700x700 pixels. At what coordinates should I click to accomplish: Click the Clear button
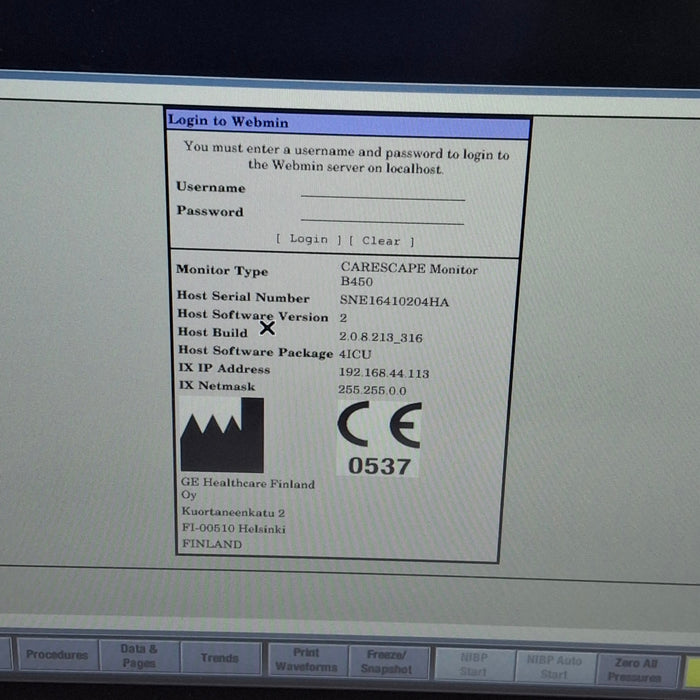pyautogui.click(x=381, y=241)
